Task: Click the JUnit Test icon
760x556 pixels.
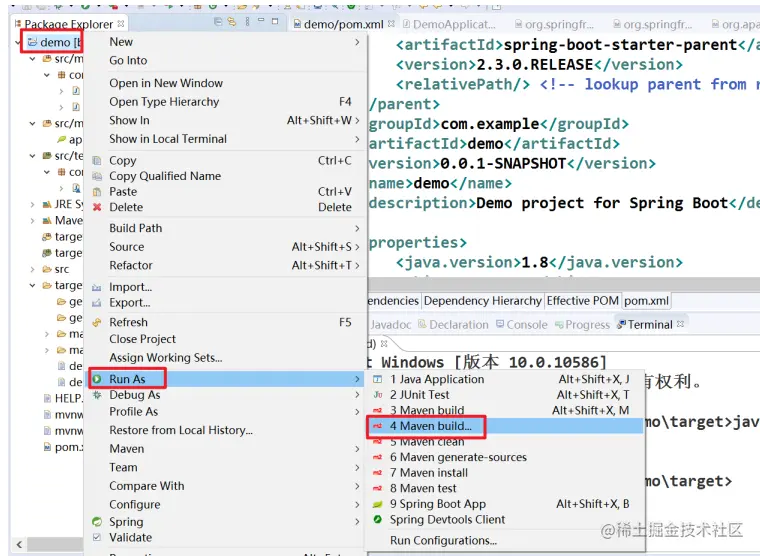Action: 378,395
